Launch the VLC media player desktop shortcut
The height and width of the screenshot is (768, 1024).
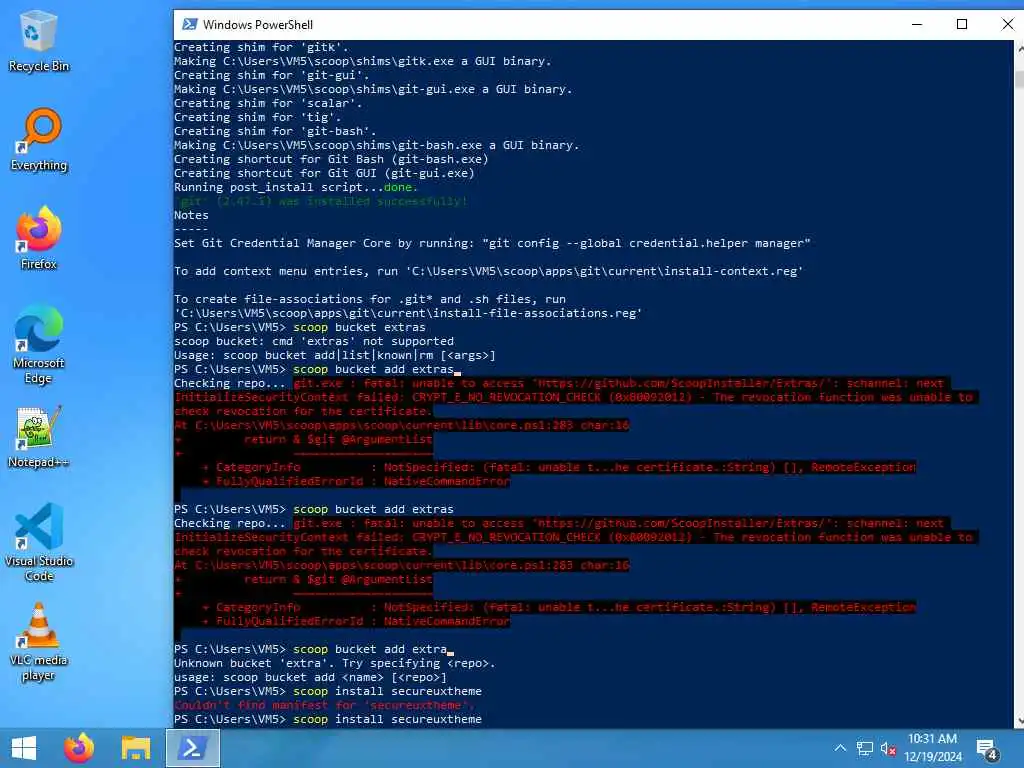click(39, 642)
